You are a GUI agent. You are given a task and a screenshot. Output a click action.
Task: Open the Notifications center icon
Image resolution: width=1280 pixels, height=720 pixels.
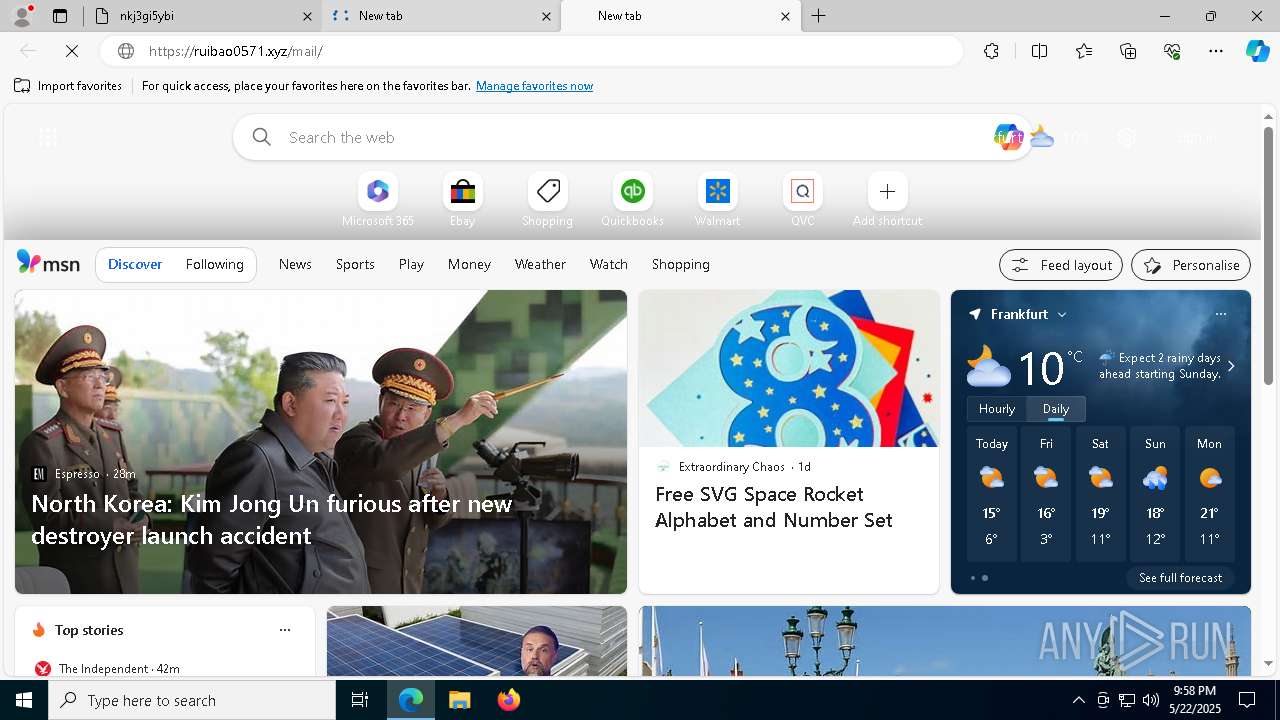[x=1247, y=700]
